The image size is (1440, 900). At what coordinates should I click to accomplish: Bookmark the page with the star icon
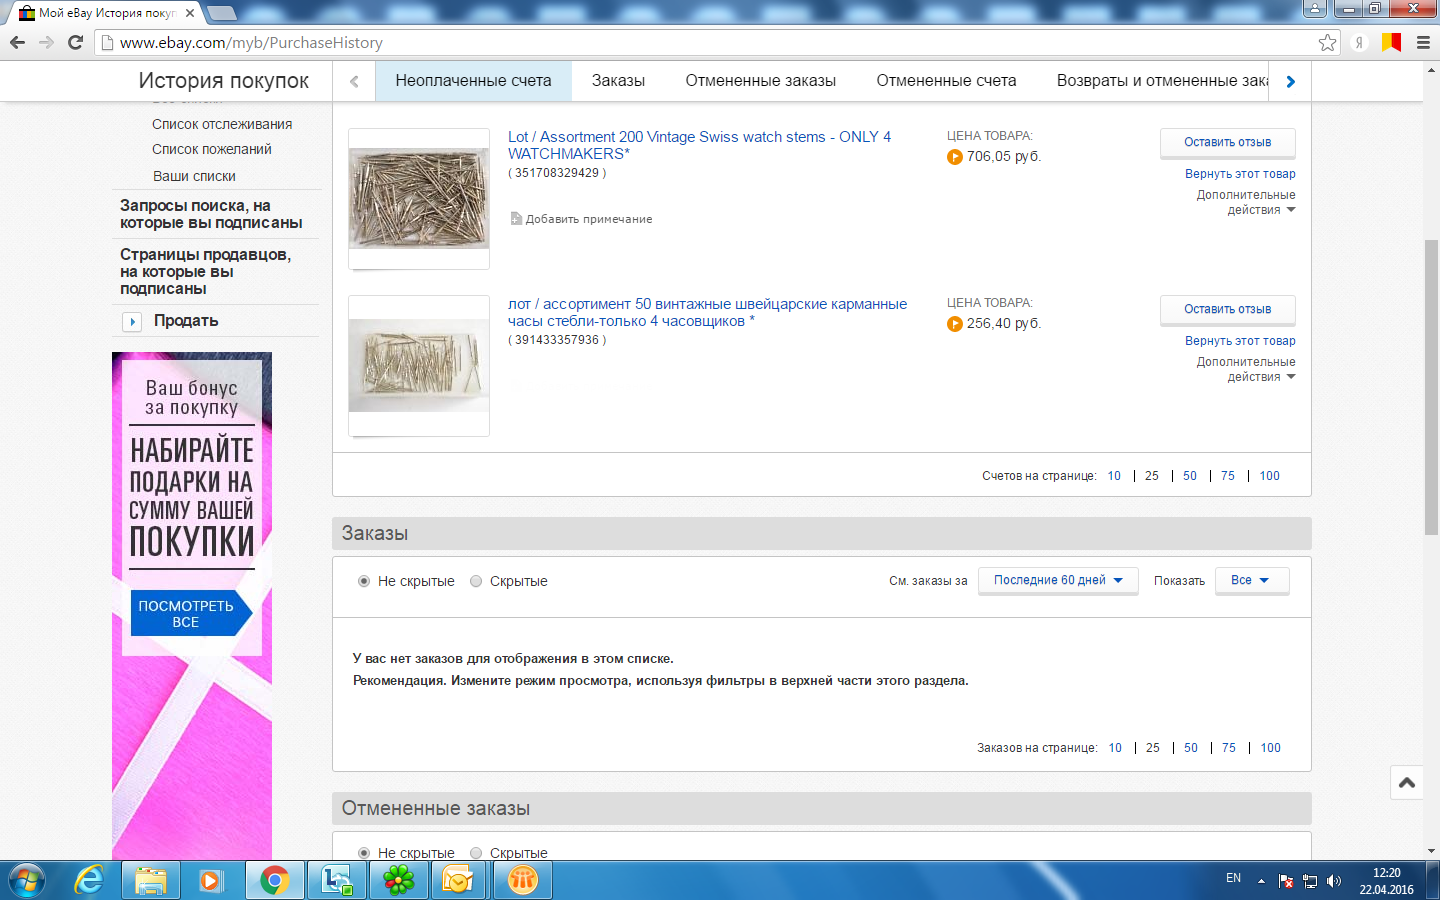point(1327,42)
